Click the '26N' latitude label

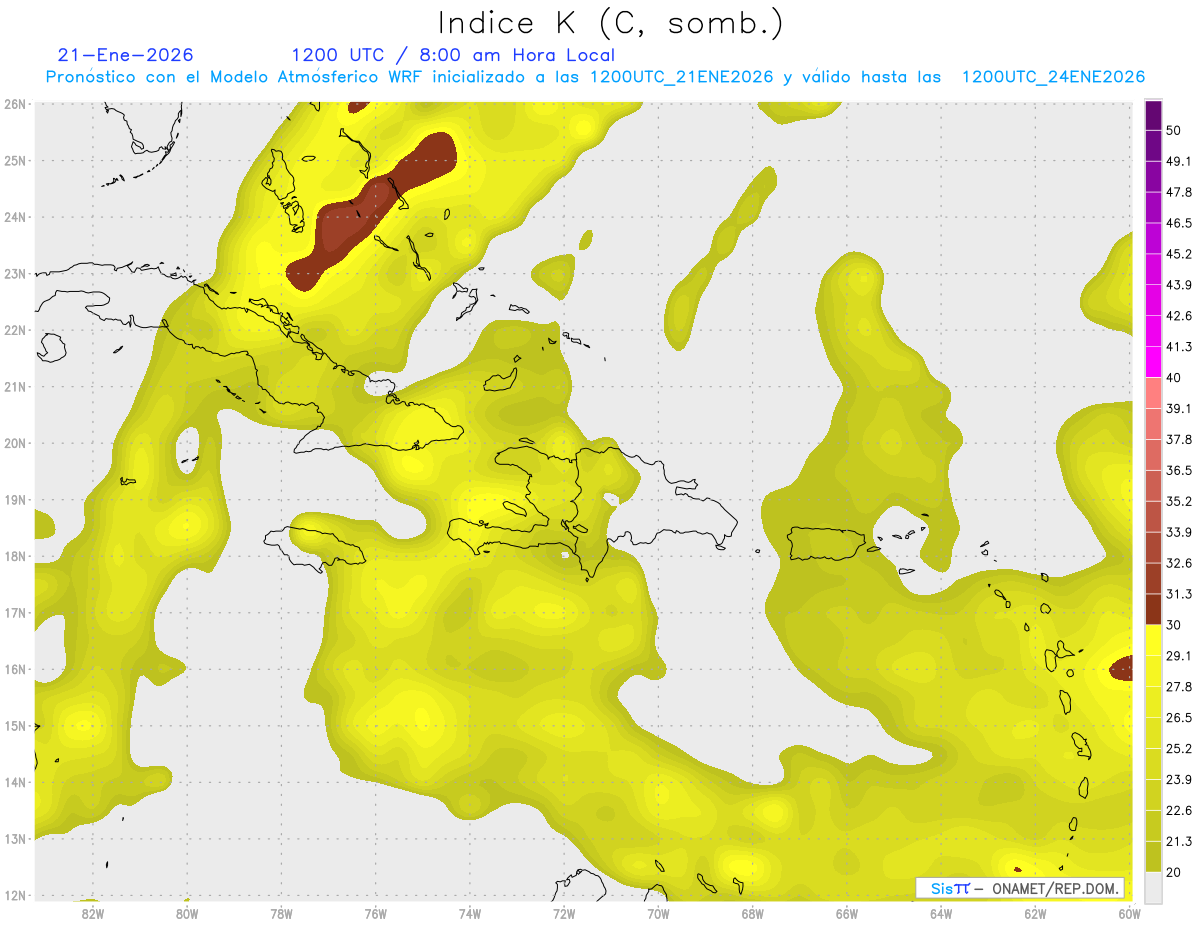15,104
